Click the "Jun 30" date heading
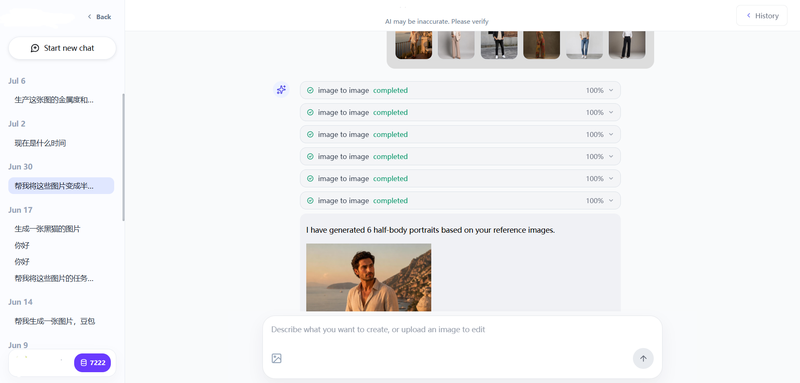The image size is (800, 383). point(20,167)
